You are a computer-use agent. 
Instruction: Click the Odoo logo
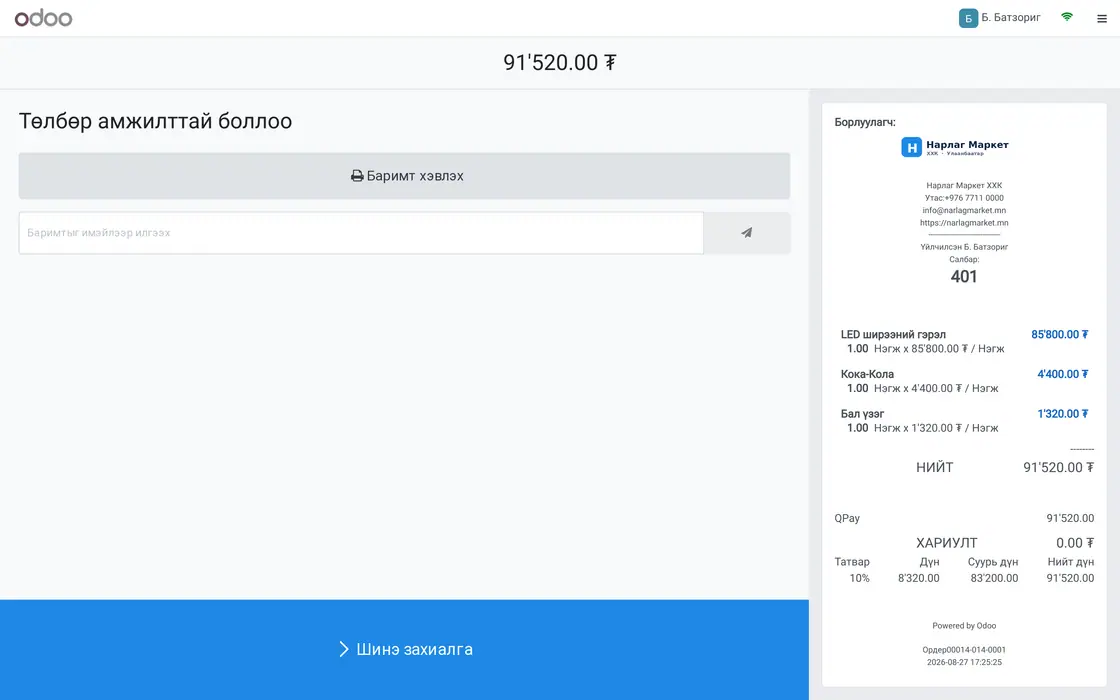coord(44,18)
